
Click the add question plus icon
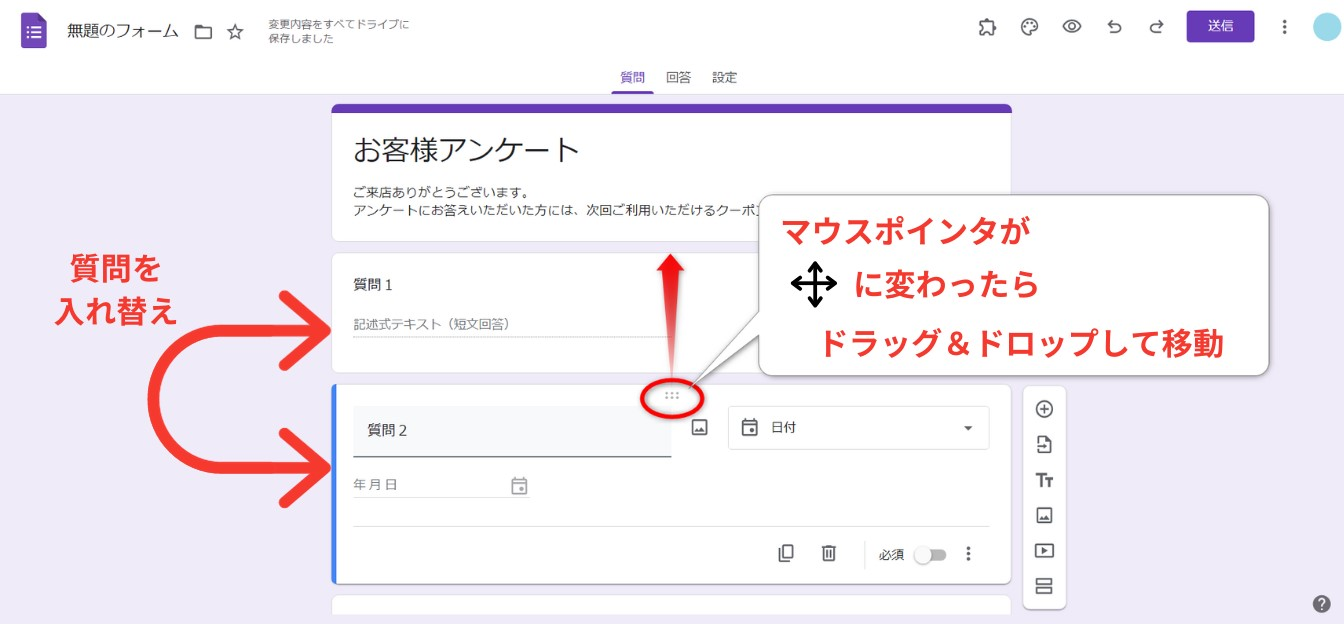tap(1044, 409)
